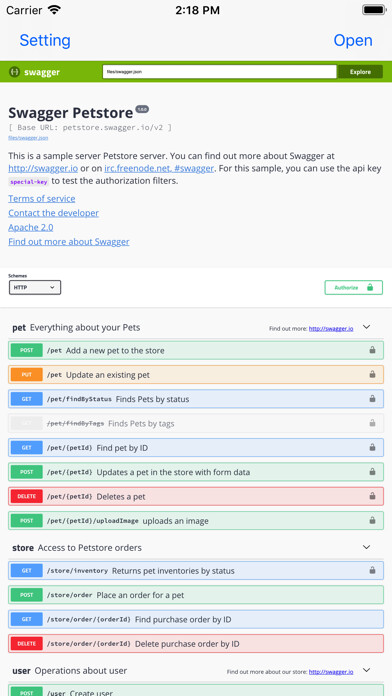392x696 pixels.
Task: Click the lock icon on POST /pet row
Action: [x=372, y=350]
